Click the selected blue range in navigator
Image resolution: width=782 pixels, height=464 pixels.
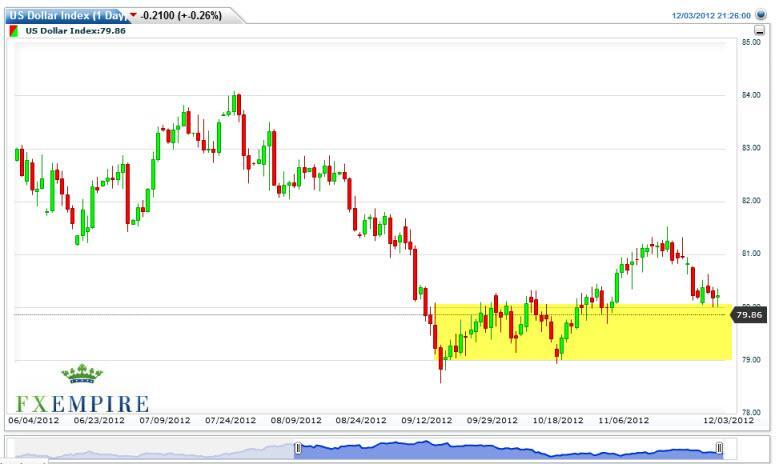pyautogui.click(x=508, y=450)
